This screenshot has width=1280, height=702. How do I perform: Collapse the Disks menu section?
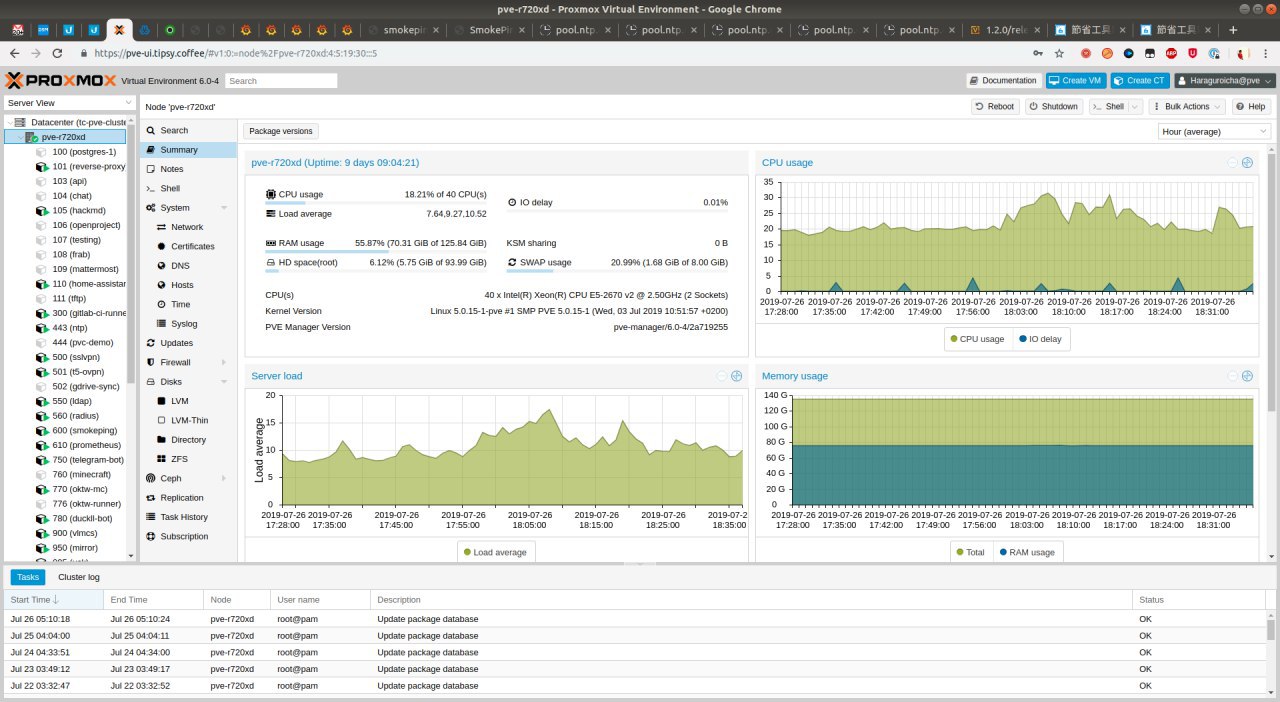coord(224,382)
